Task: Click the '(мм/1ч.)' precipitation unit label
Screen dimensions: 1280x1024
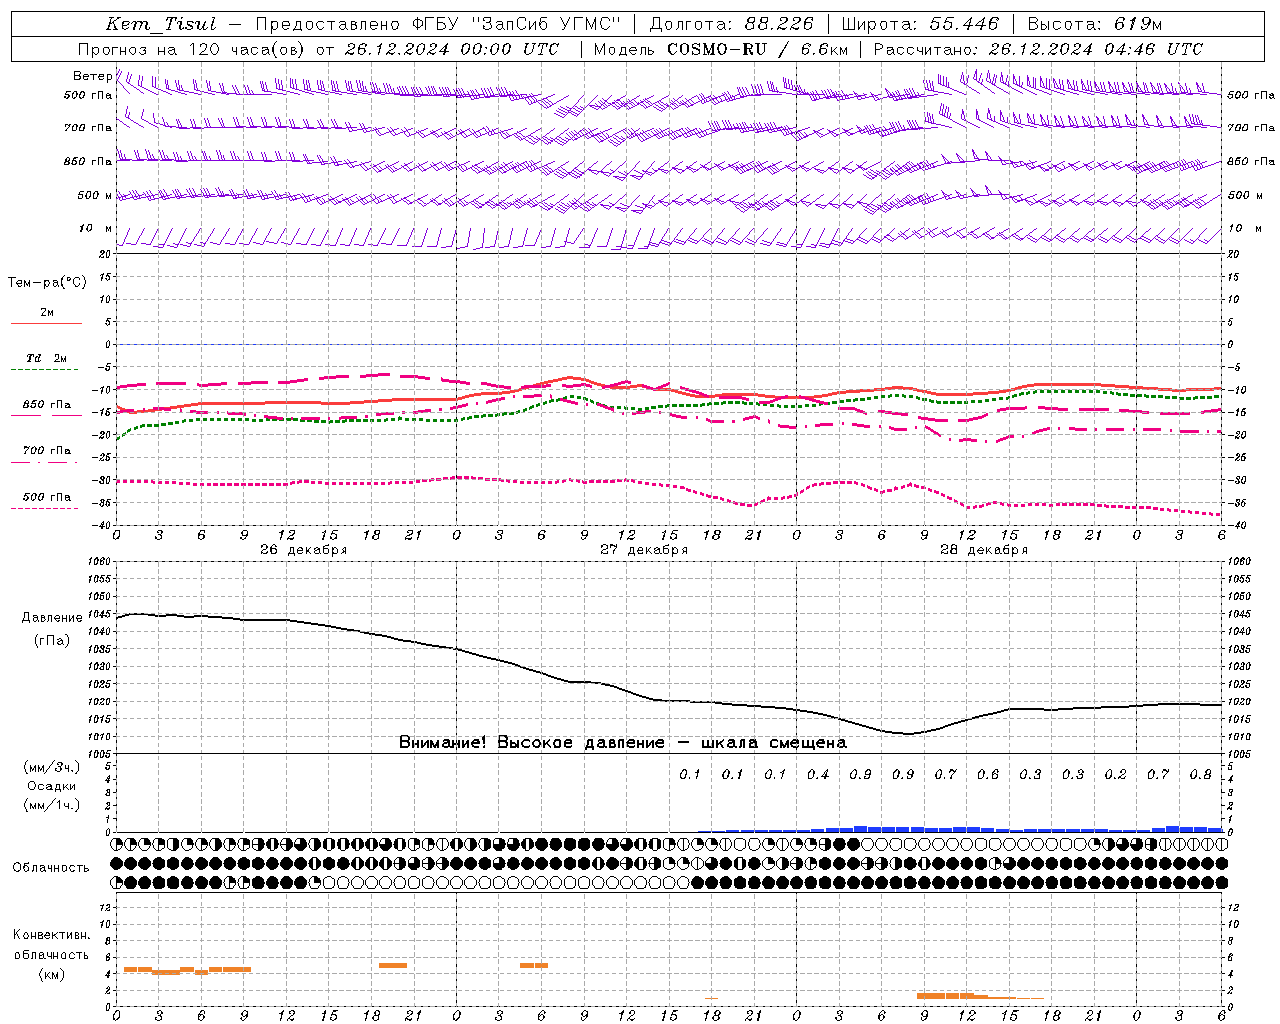Action: click(x=51, y=805)
